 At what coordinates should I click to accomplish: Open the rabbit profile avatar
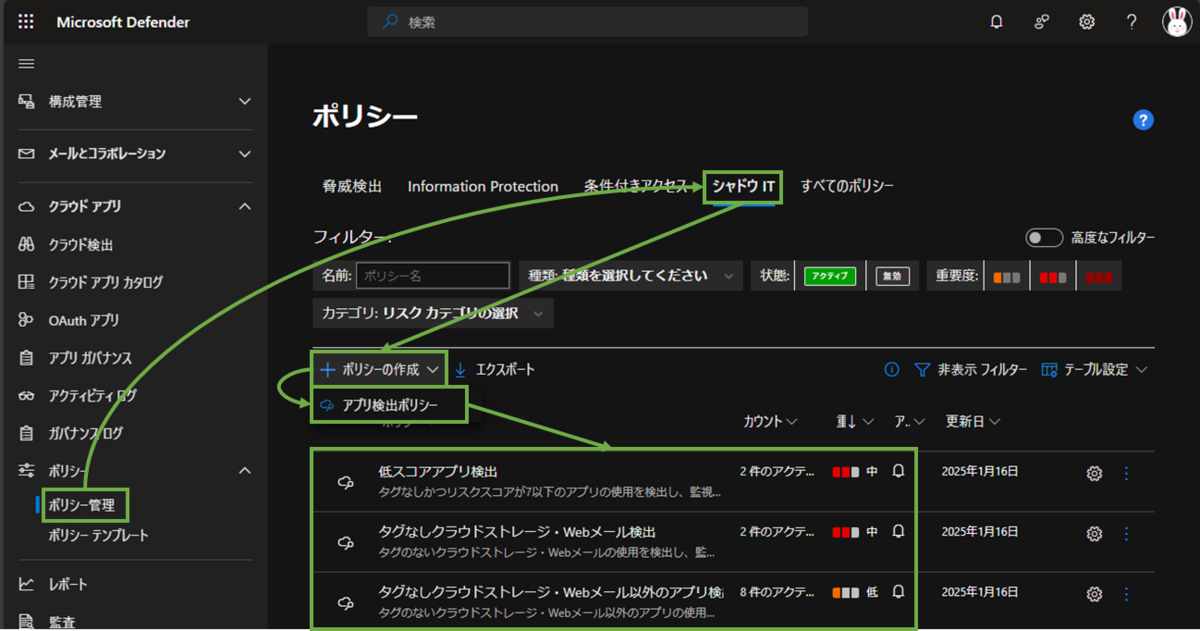click(1176, 22)
